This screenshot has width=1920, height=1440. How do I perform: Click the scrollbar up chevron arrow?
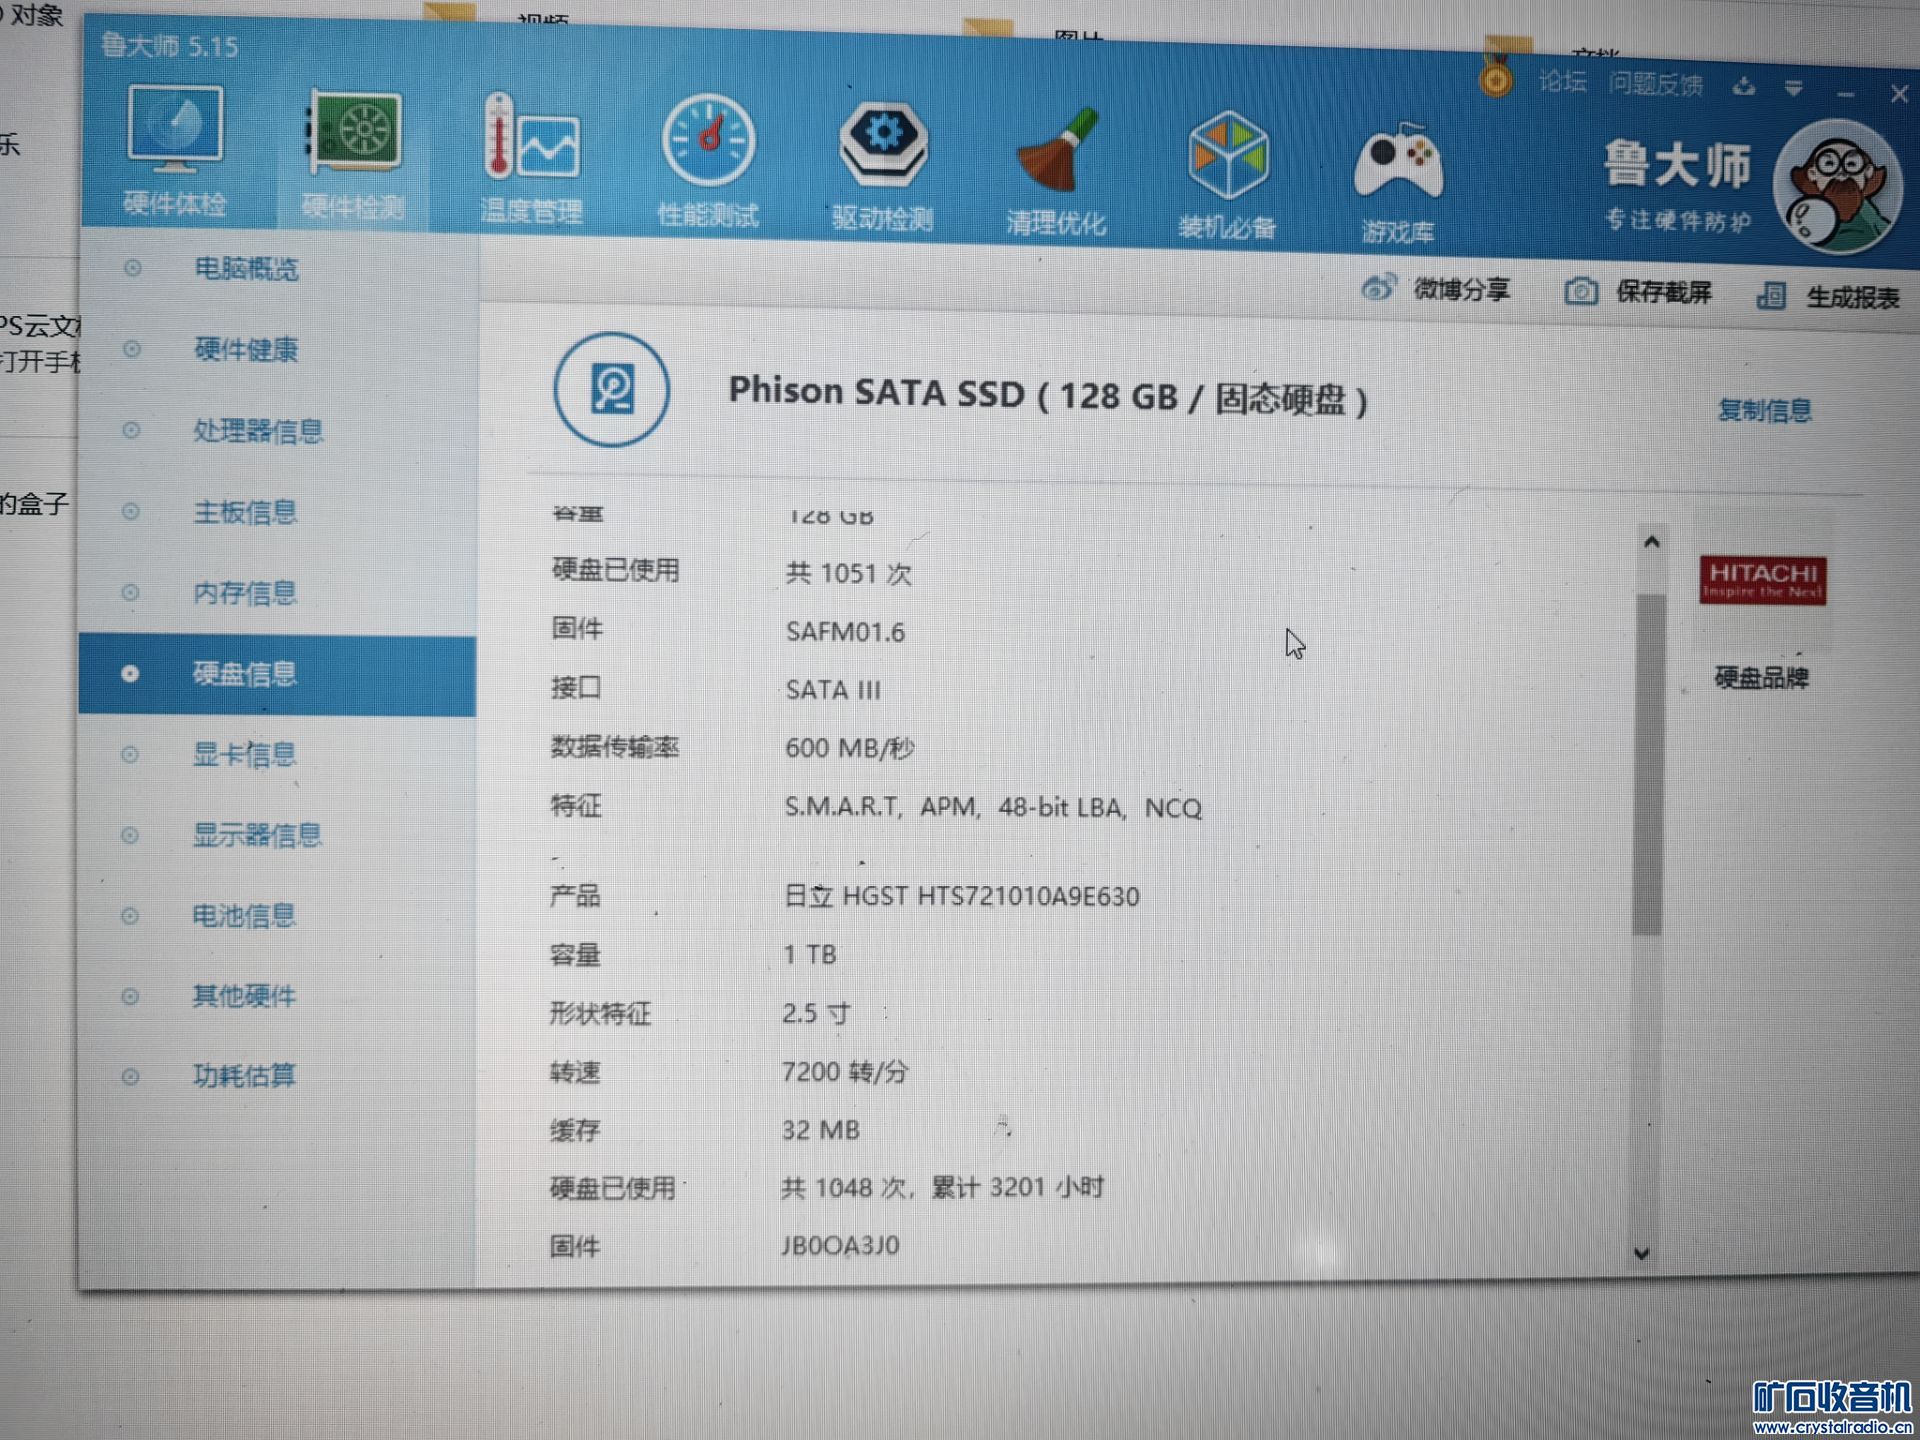[x=1652, y=541]
